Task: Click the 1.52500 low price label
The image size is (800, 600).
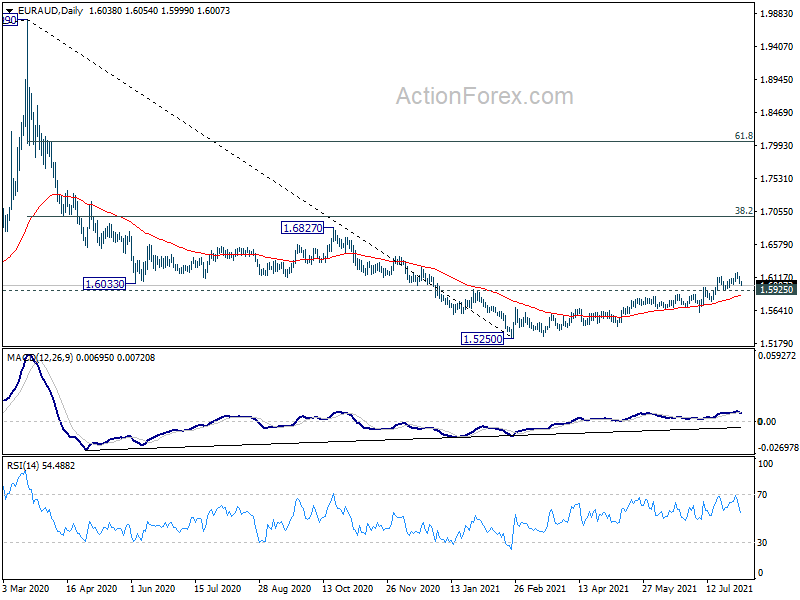Action: click(x=482, y=339)
